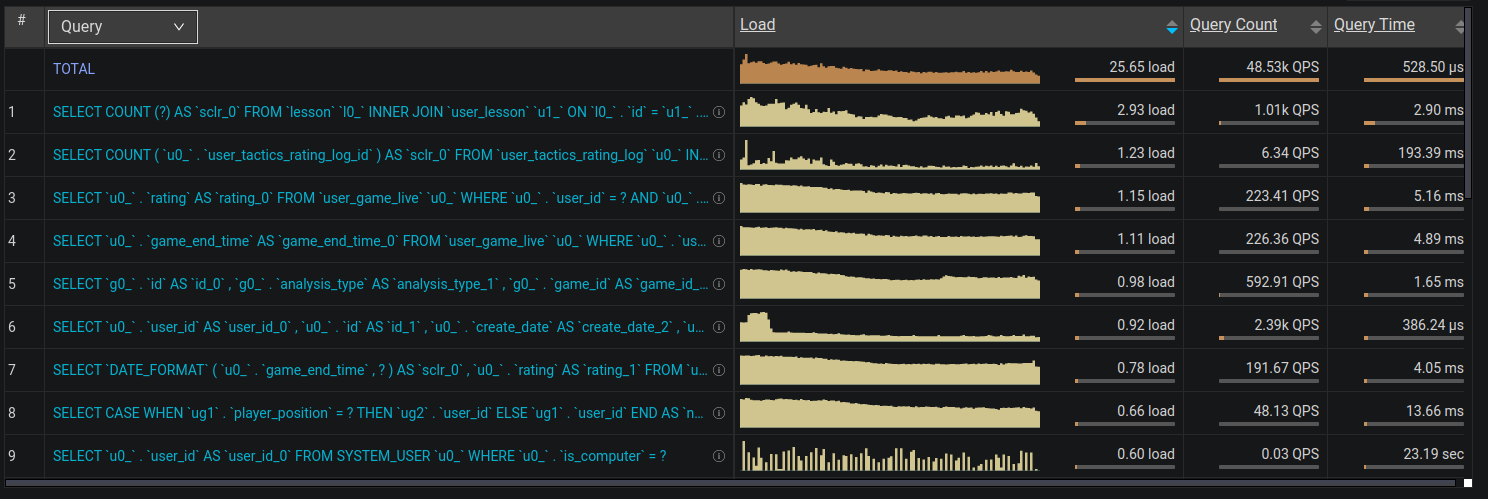The image size is (1488, 499).
Task: Select the TOTAL row label
Action: 74,70
